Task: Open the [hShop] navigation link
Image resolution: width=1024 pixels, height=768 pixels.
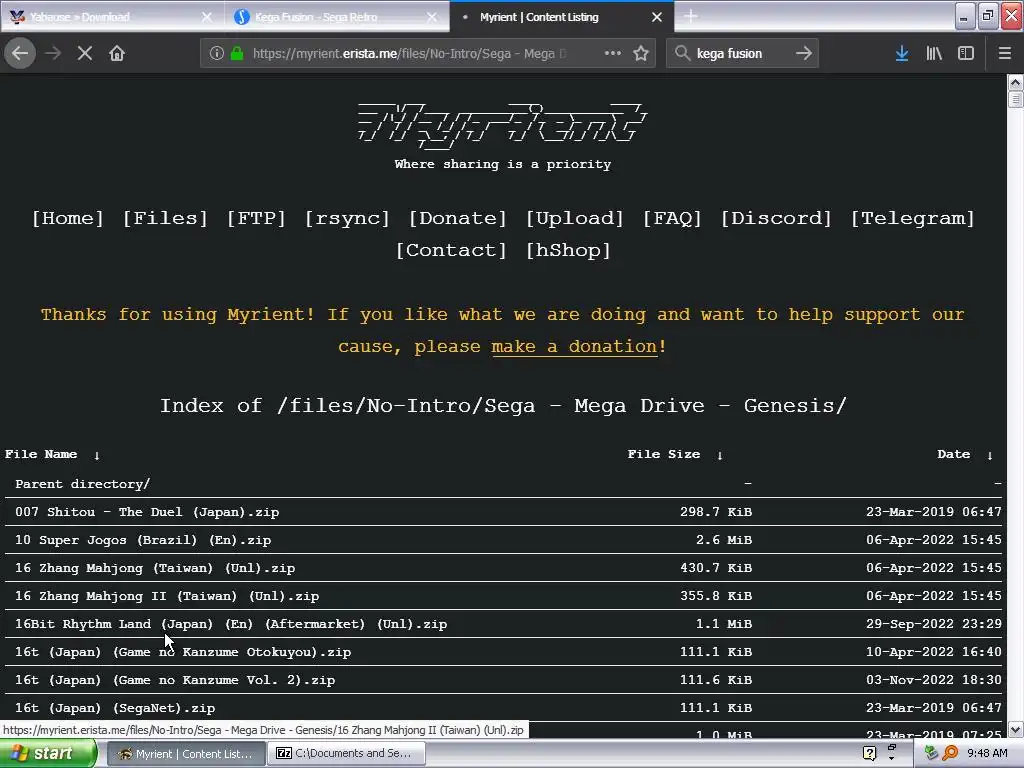Action: click(568, 250)
